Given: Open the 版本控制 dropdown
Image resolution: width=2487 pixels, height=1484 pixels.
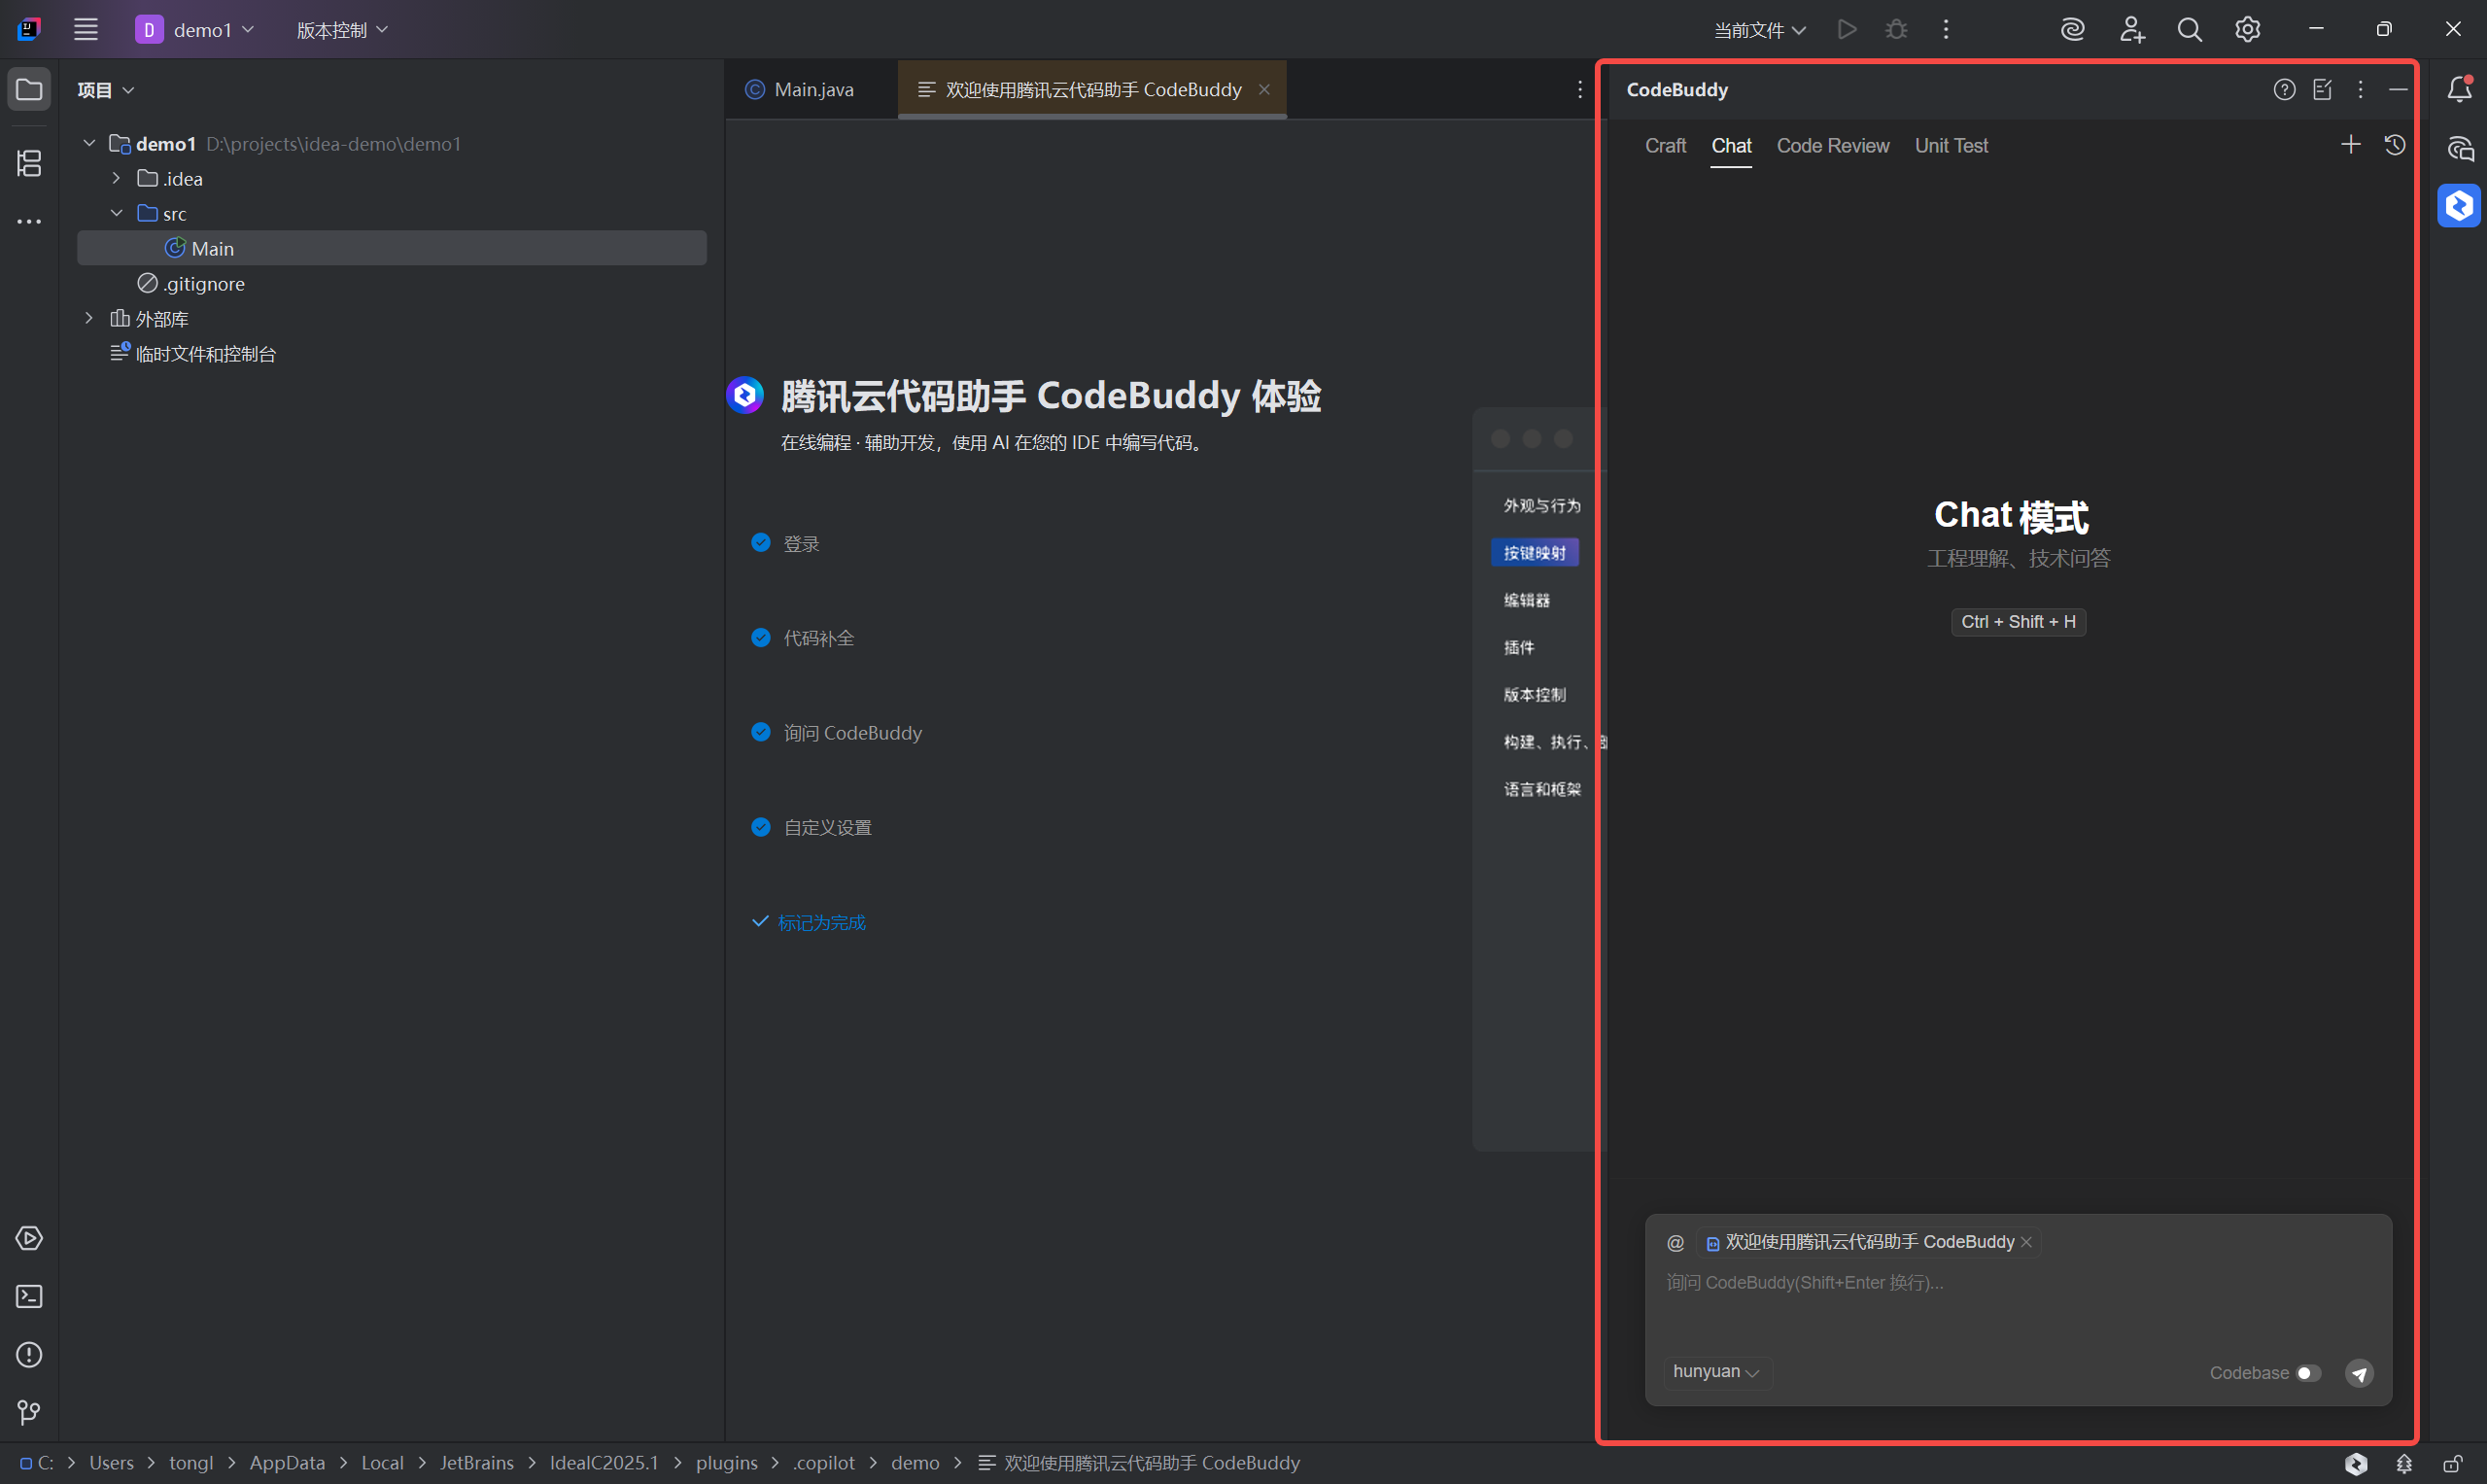Looking at the screenshot, I should pyautogui.click(x=341, y=30).
